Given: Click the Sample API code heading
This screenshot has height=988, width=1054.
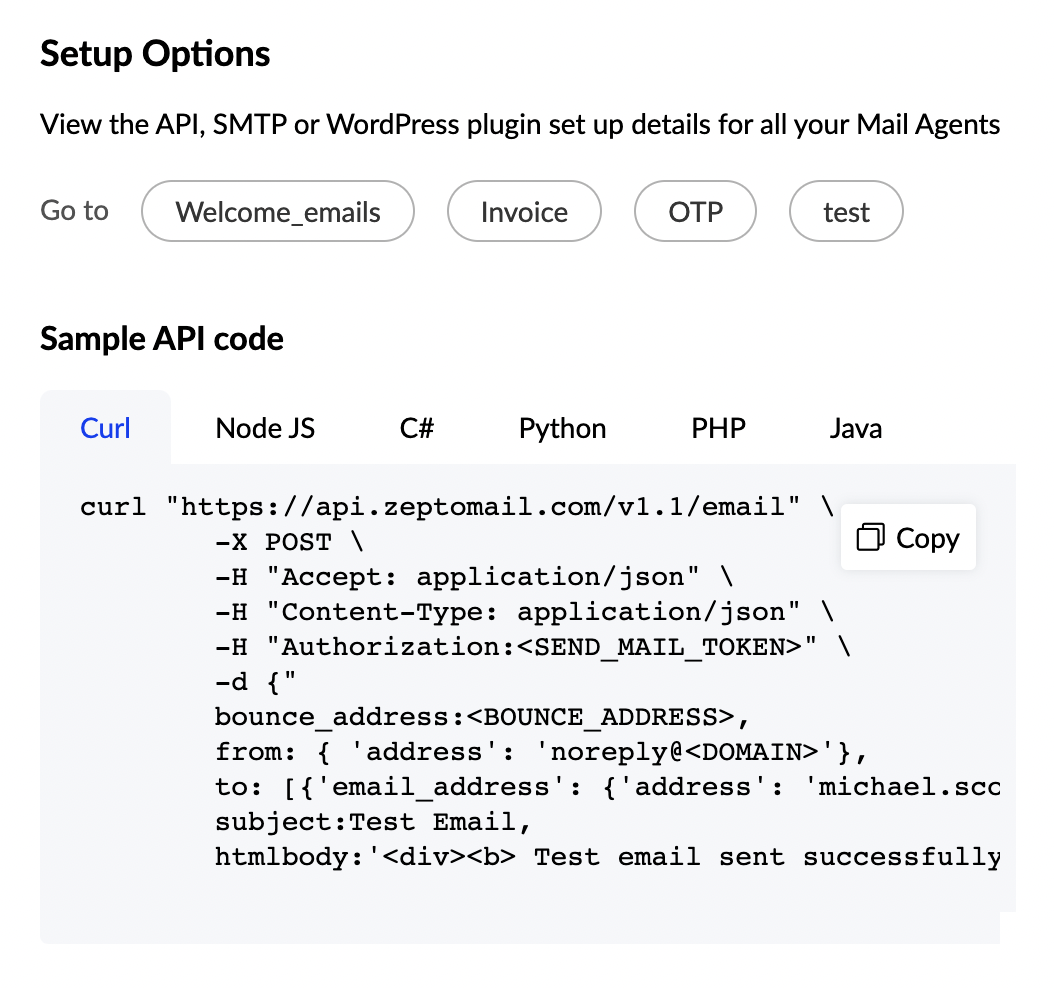Looking at the screenshot, I should point(161,339).
